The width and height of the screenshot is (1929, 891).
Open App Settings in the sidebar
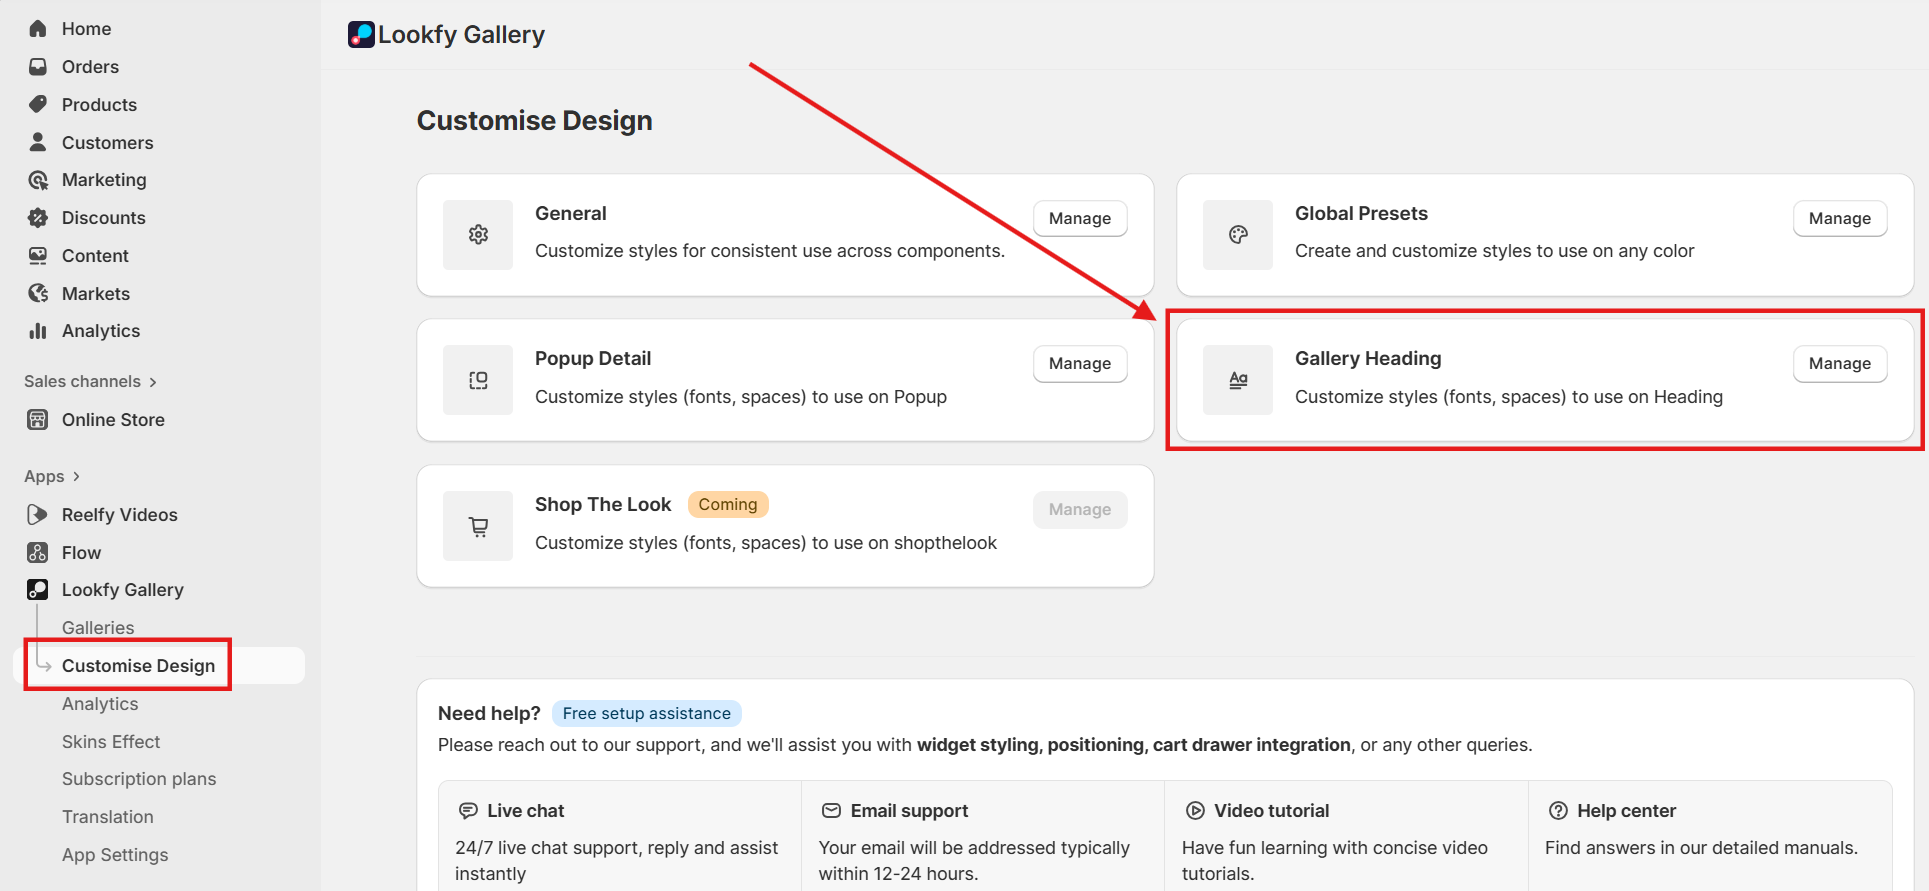[x=115, y=855]
